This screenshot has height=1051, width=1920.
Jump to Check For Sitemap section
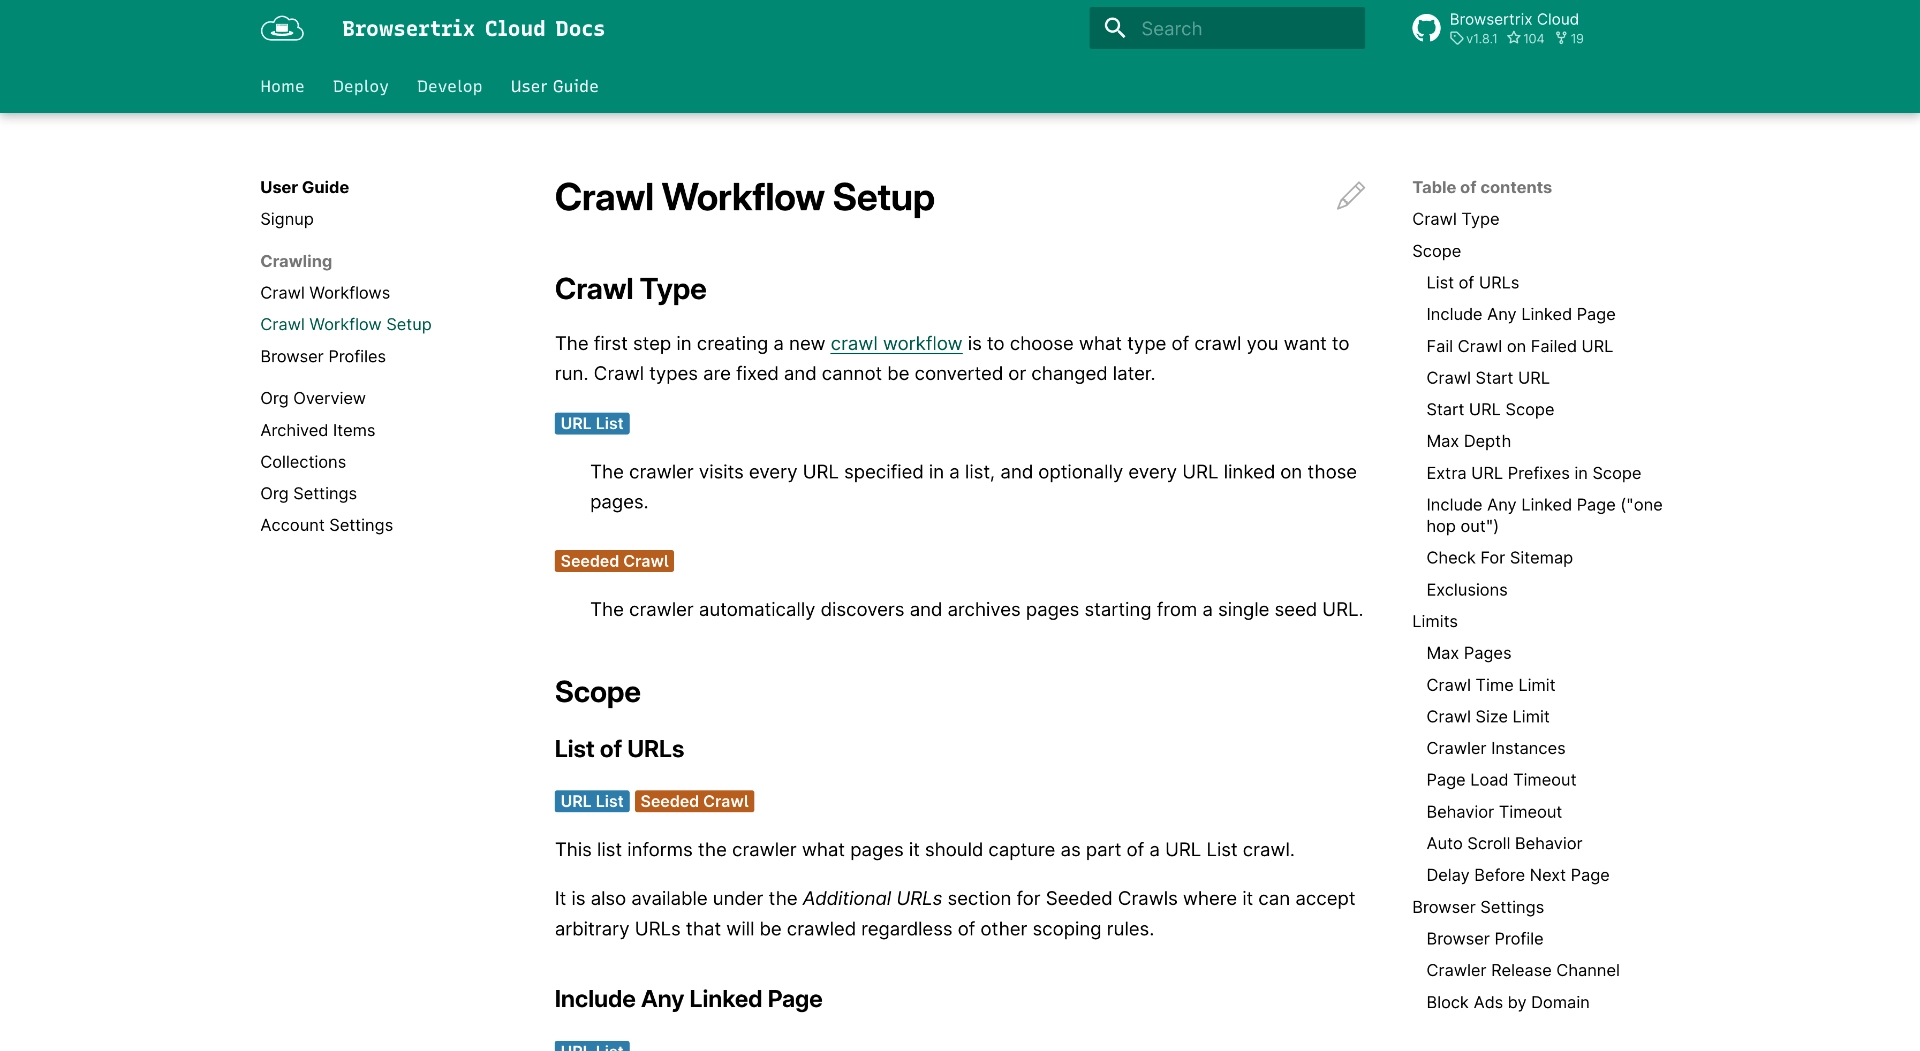pyautogui.click(x=1499, y=558)
